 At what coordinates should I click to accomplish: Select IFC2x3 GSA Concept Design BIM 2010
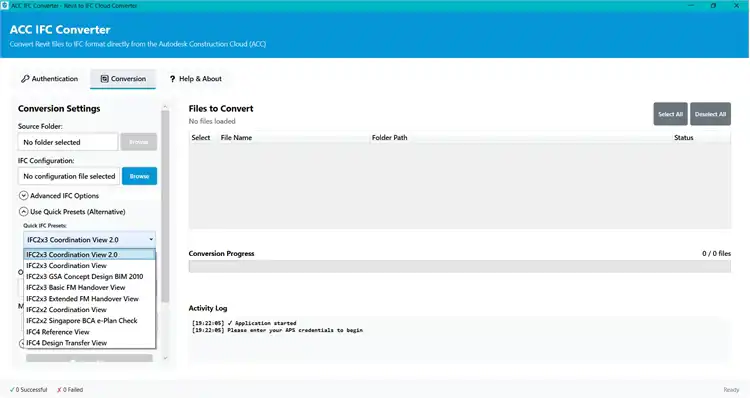click(x=89, y=276)
